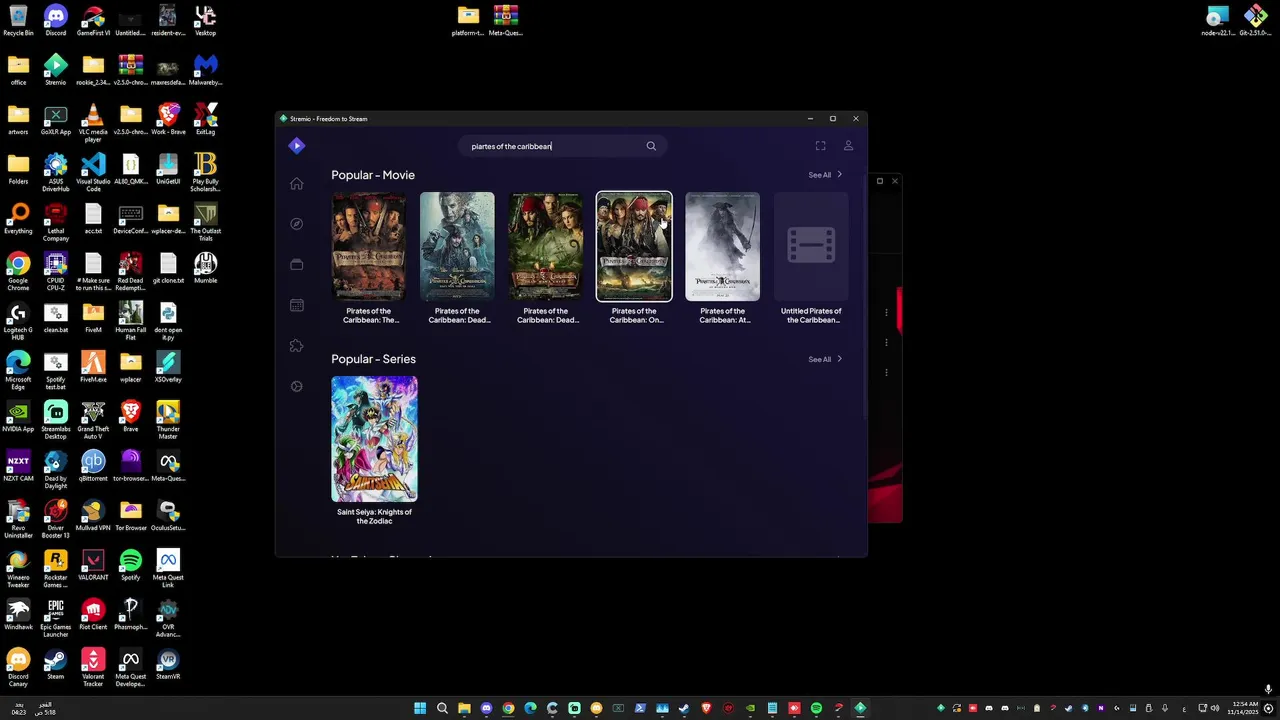The width and height of the screenshot is (1280, 720).
Task: Select the Google Chrome desktop icon
Action: tap(18, 271)
